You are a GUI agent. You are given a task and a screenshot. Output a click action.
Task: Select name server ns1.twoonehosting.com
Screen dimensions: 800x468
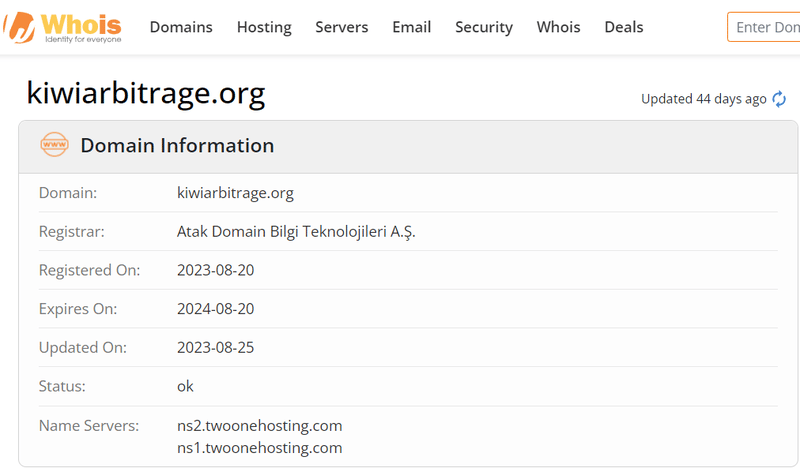[x=260, y=448]
